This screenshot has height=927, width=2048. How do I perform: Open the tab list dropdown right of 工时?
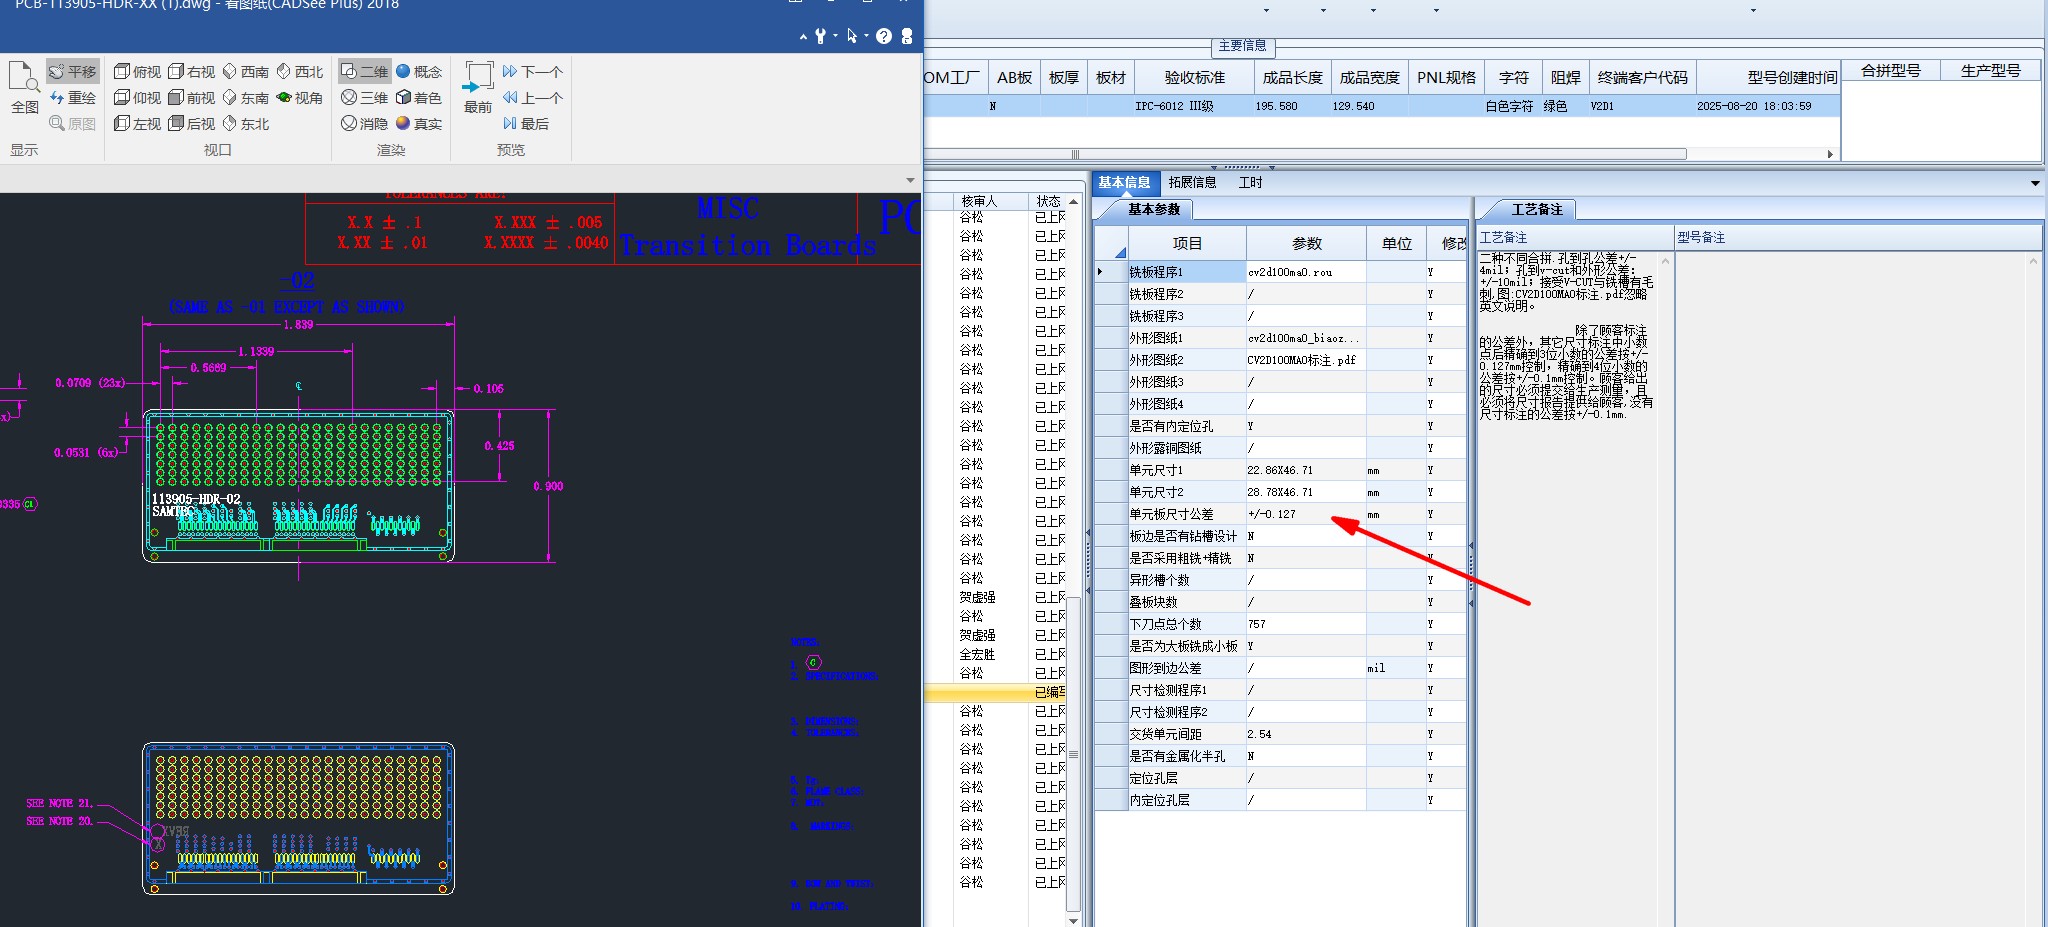[2035, 183]
